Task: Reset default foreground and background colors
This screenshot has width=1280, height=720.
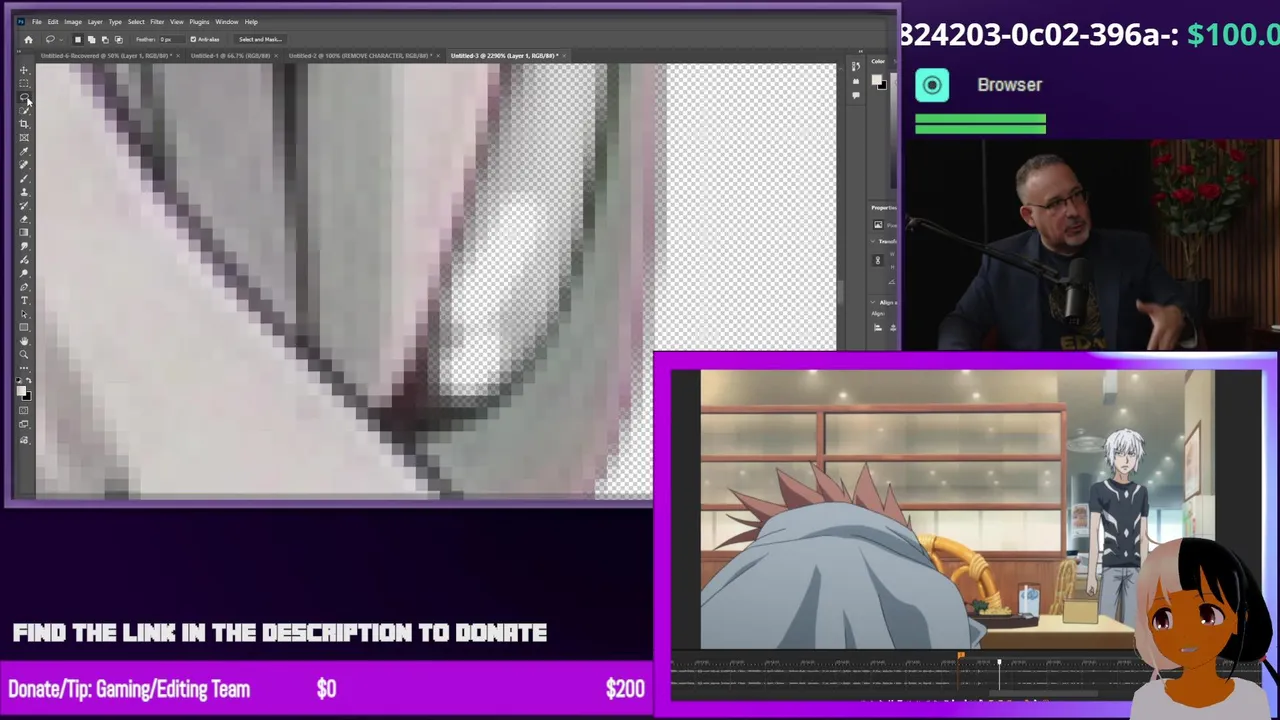Action: coord(18,381)
